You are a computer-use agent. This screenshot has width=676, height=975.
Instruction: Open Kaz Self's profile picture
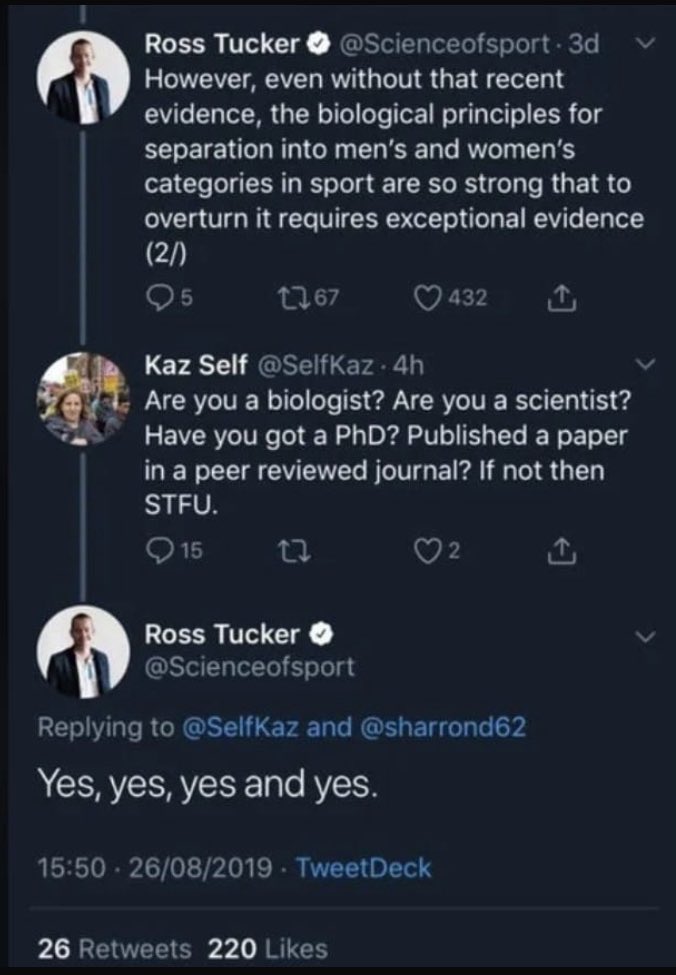(x=83, y=399)
